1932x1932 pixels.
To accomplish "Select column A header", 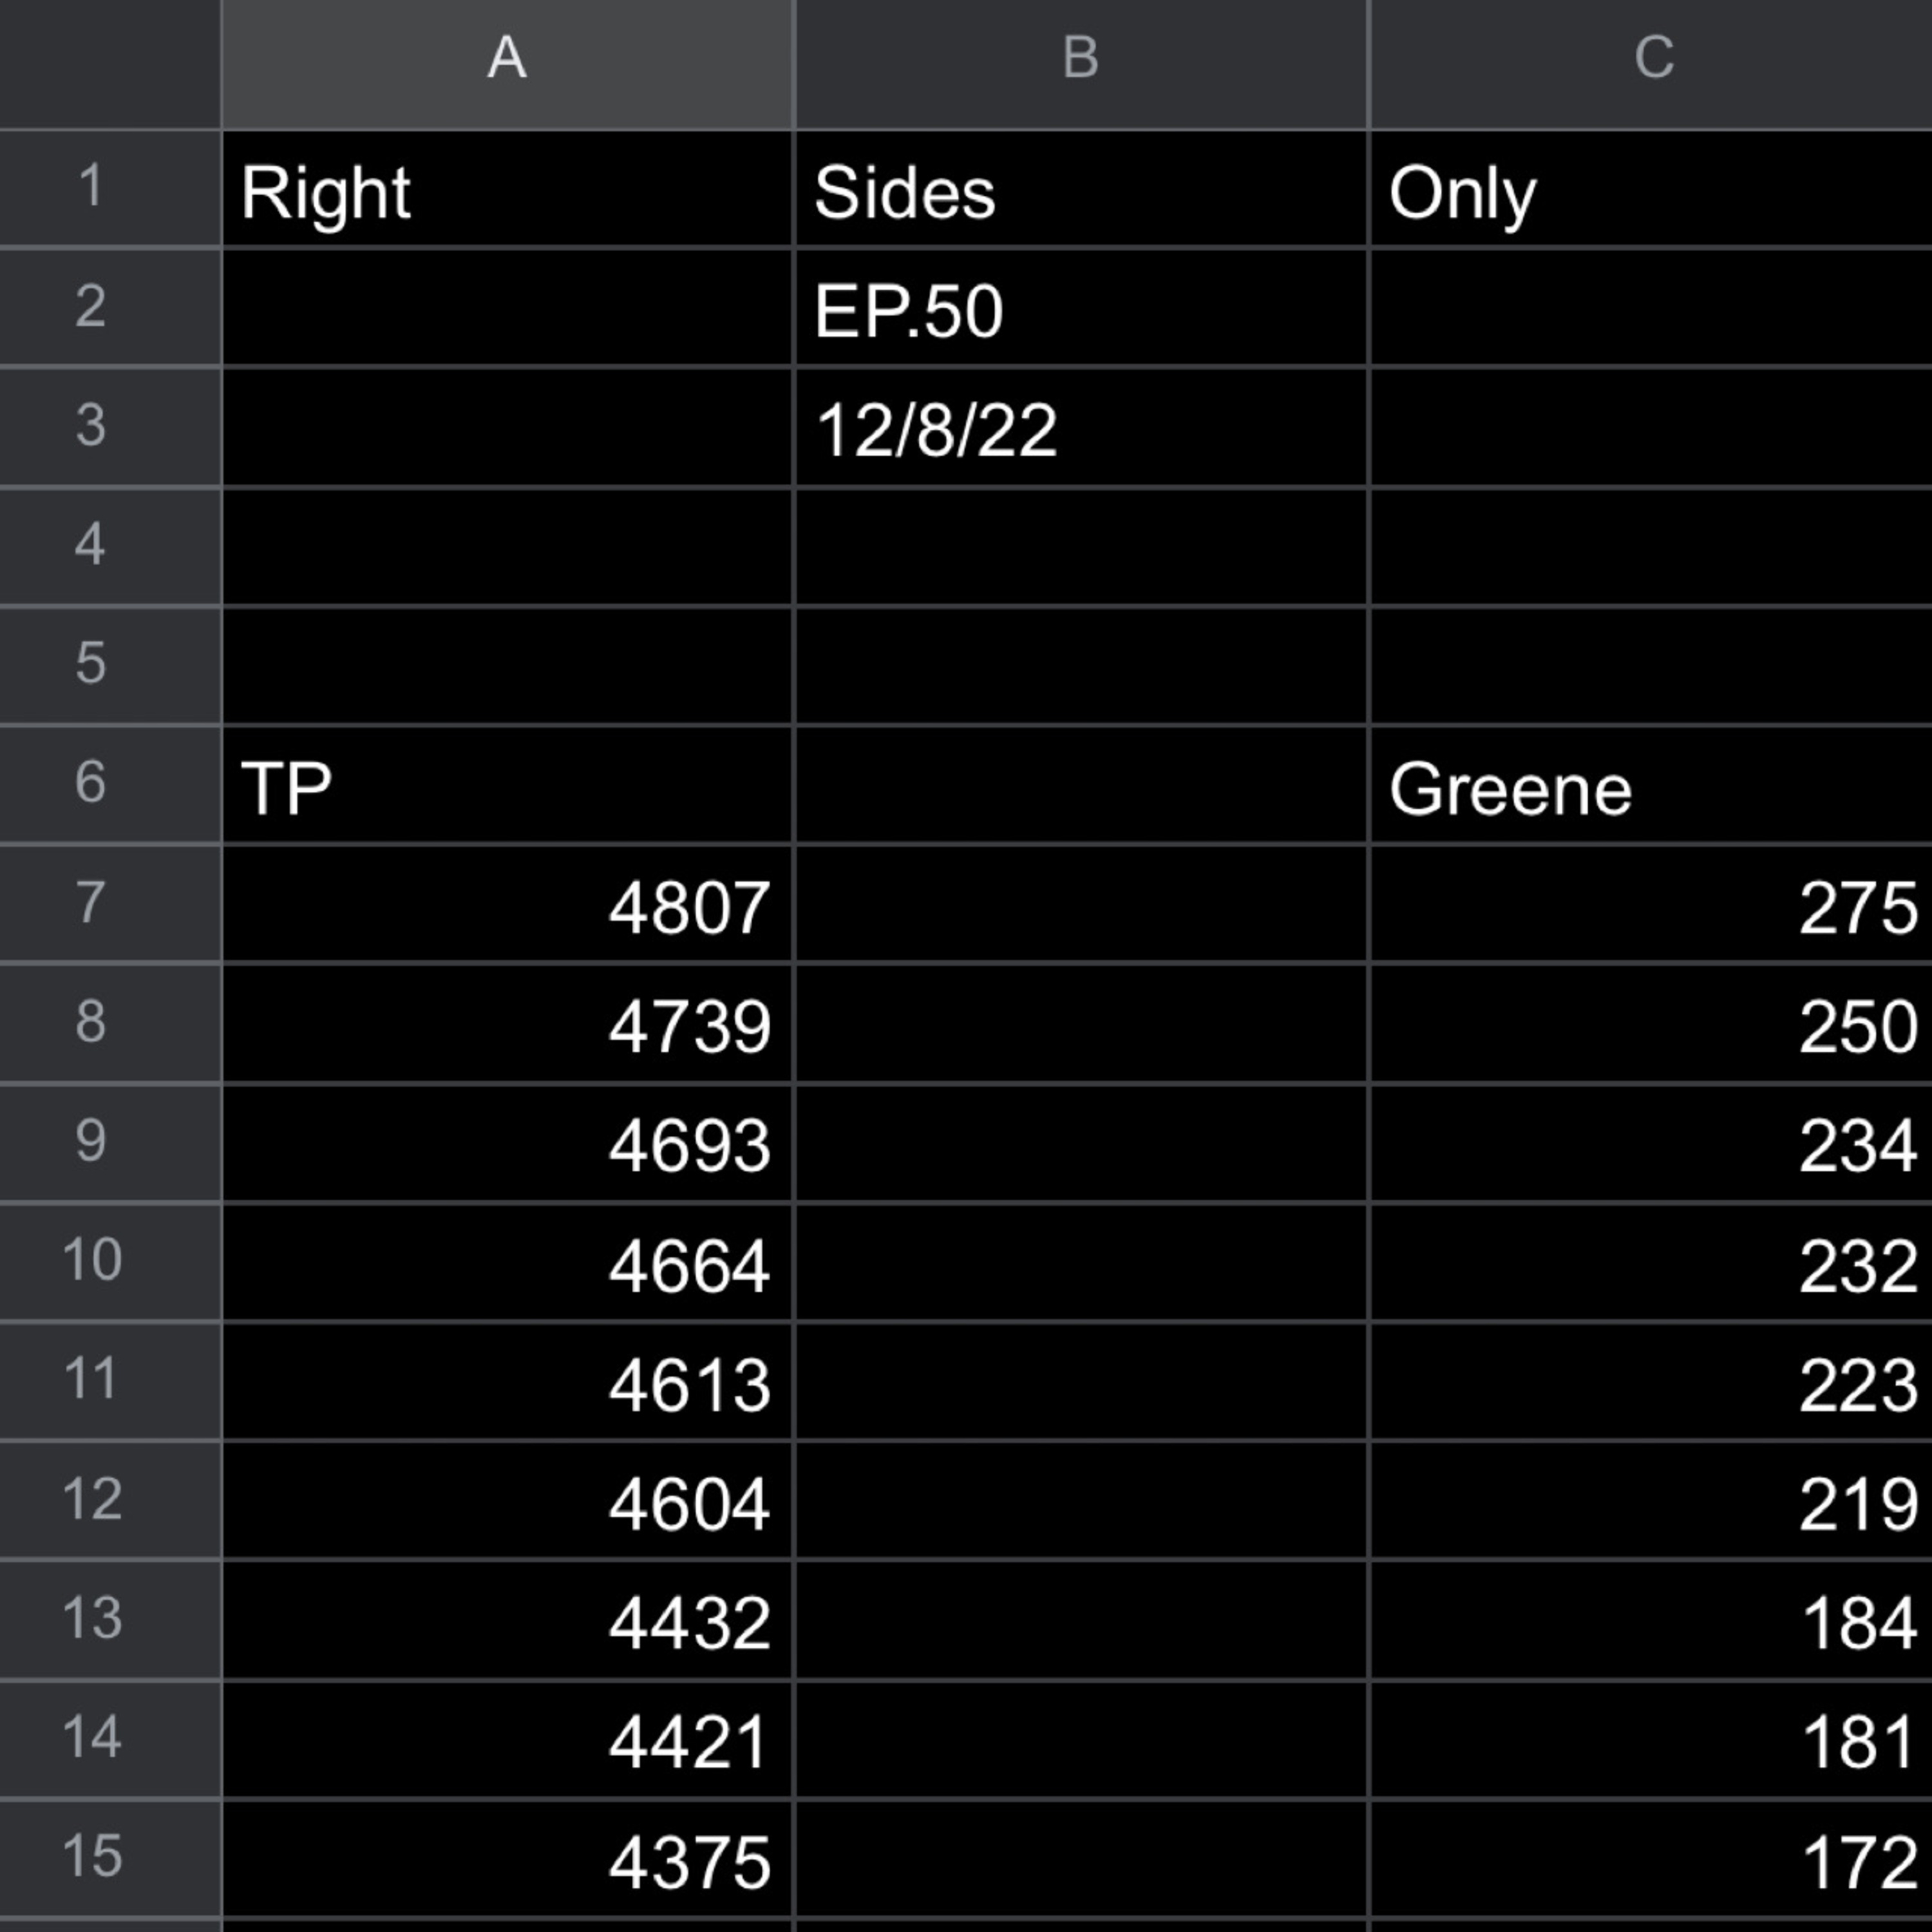I will pos(507,60).
